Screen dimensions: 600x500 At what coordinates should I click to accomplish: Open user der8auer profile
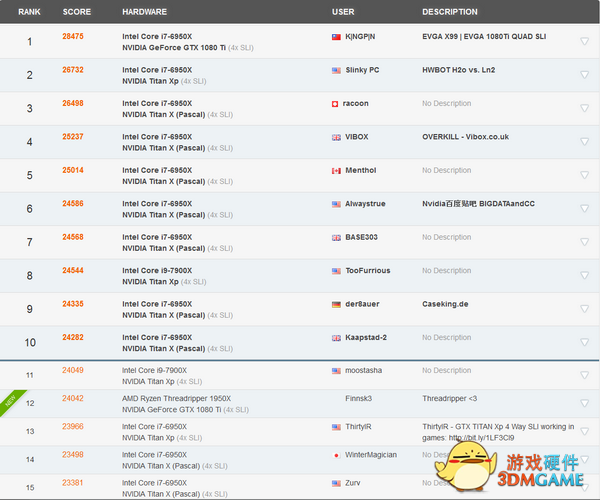coord(362,304)
